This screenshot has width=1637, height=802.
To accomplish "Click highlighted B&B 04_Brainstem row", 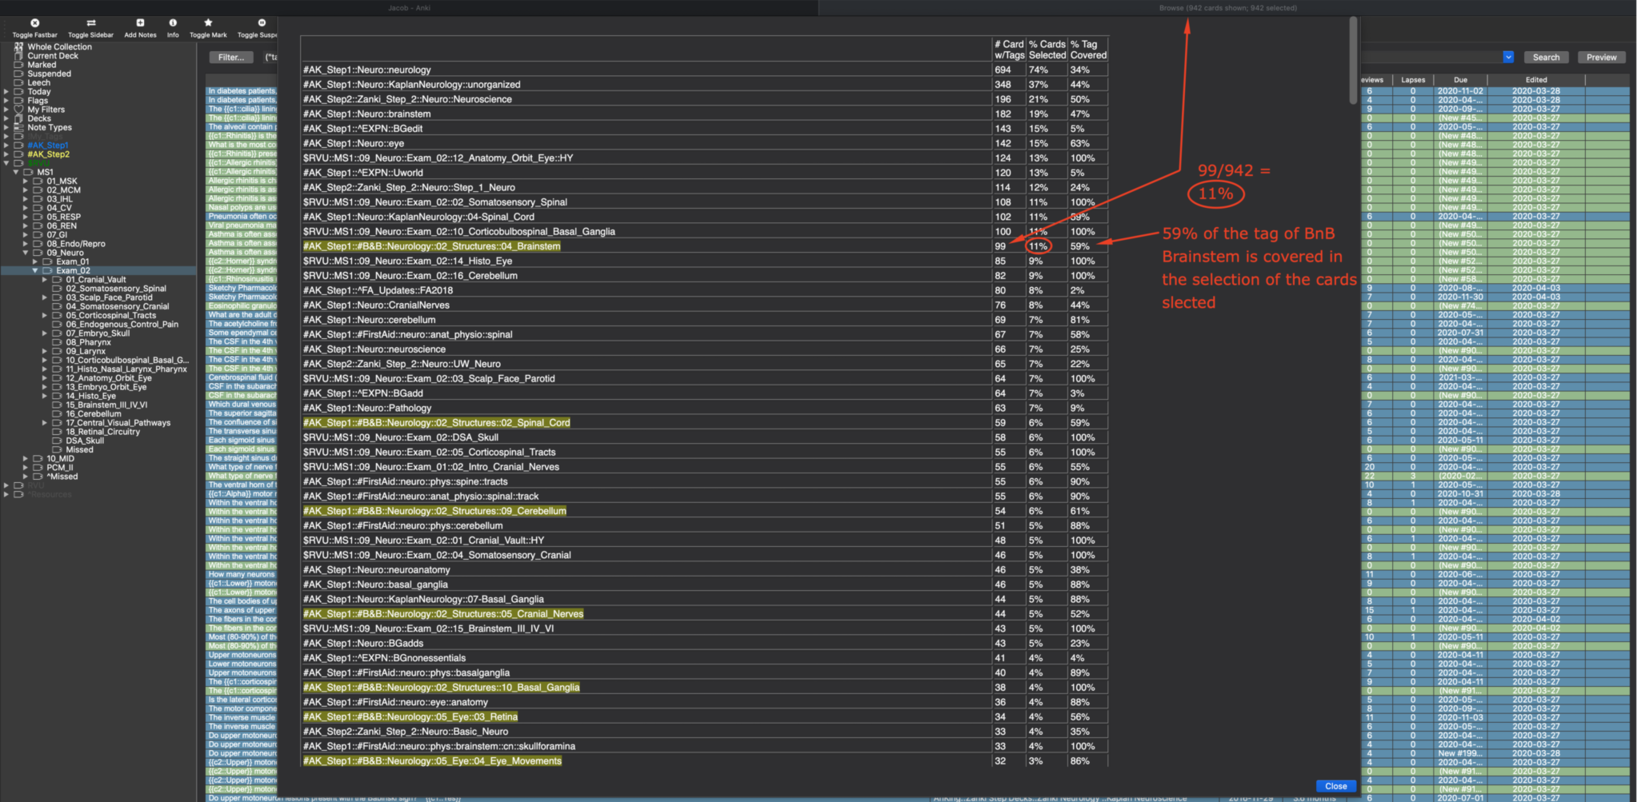I will coord(704,246).
